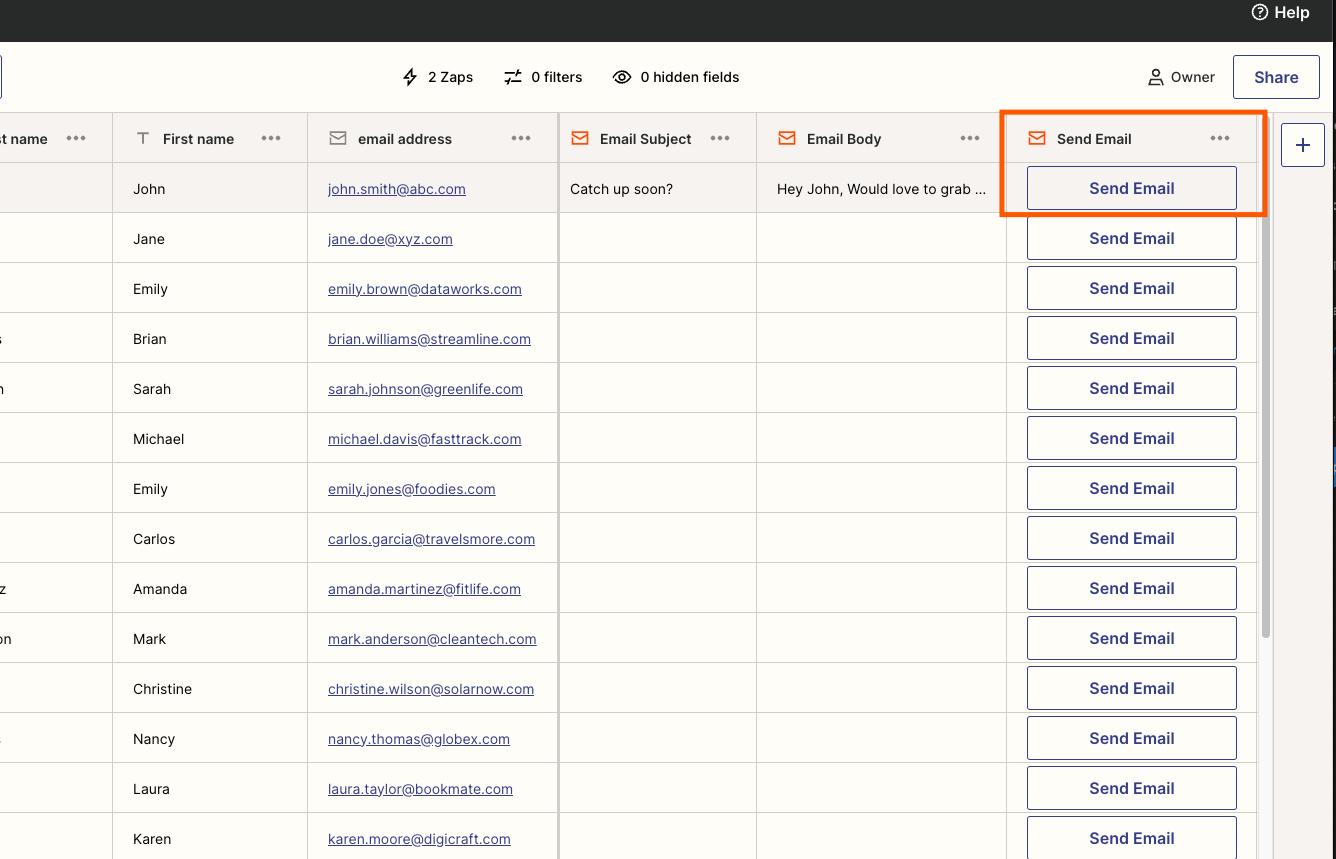Open the Zaps panel via lightning bolt icon
The height and width of the screenshot is (859, 1336).
tap(409, 77)
